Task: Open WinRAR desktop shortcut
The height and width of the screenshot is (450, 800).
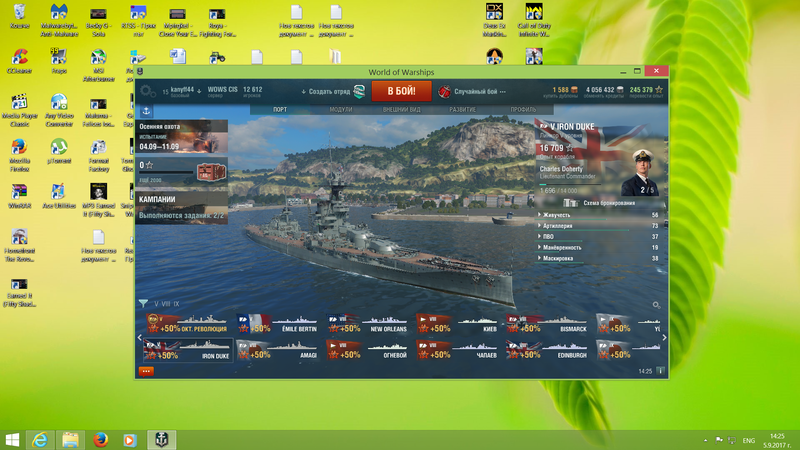Action: click(19, 196)
